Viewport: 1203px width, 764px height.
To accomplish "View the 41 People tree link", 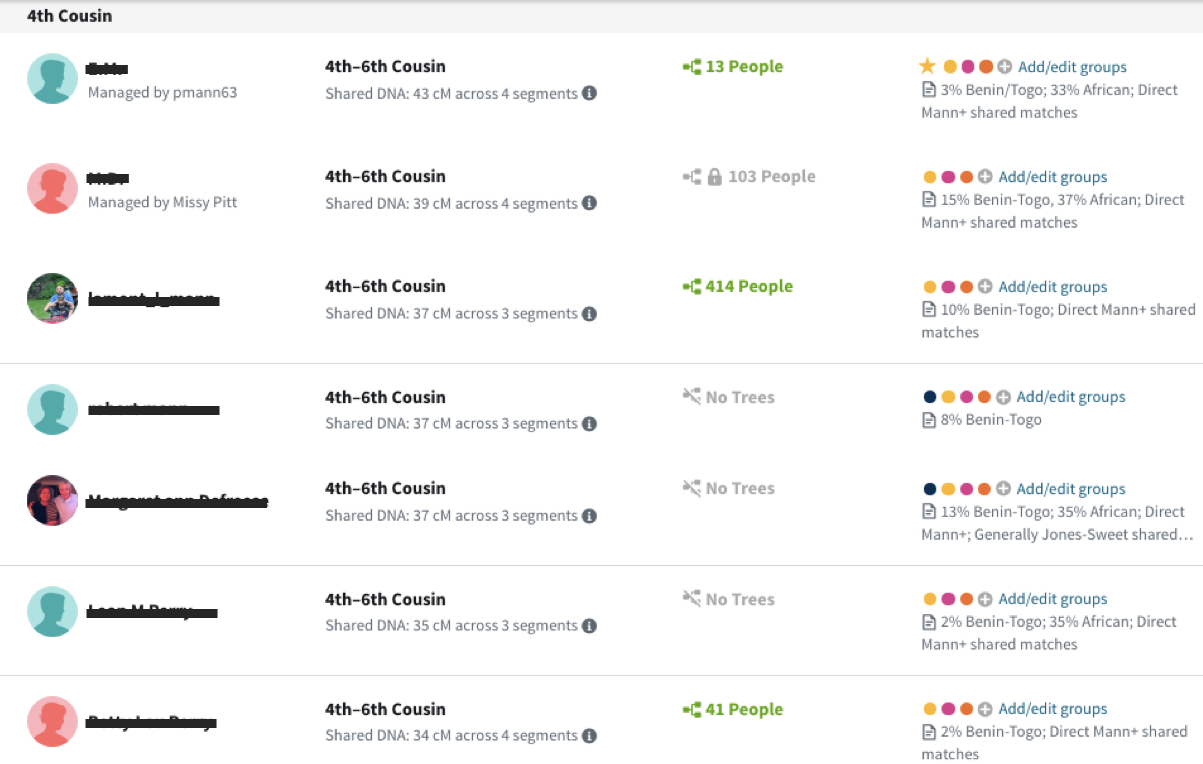I will (x=743, y=710).
